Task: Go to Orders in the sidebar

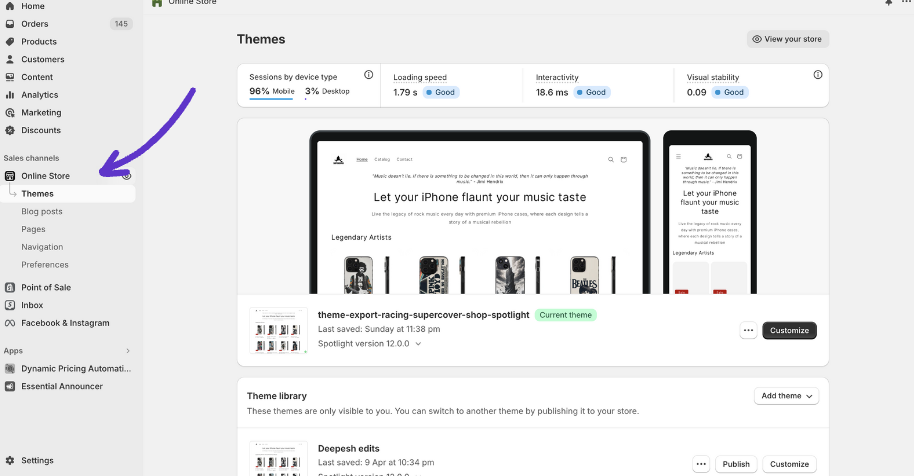Action: [34, 24]
